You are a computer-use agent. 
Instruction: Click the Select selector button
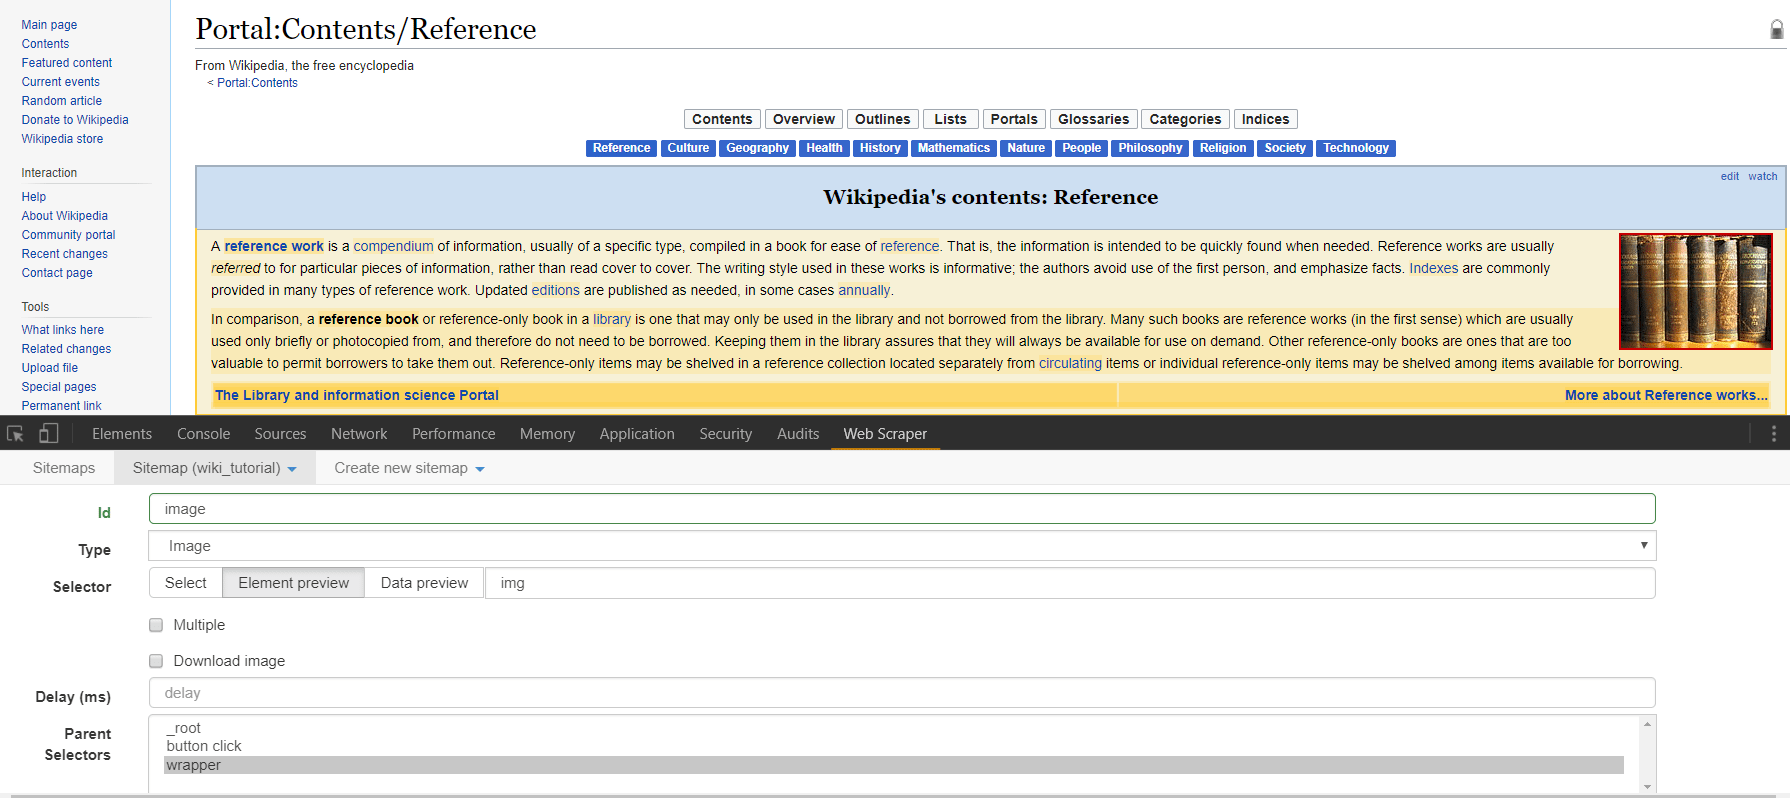[x=186, y=583]
